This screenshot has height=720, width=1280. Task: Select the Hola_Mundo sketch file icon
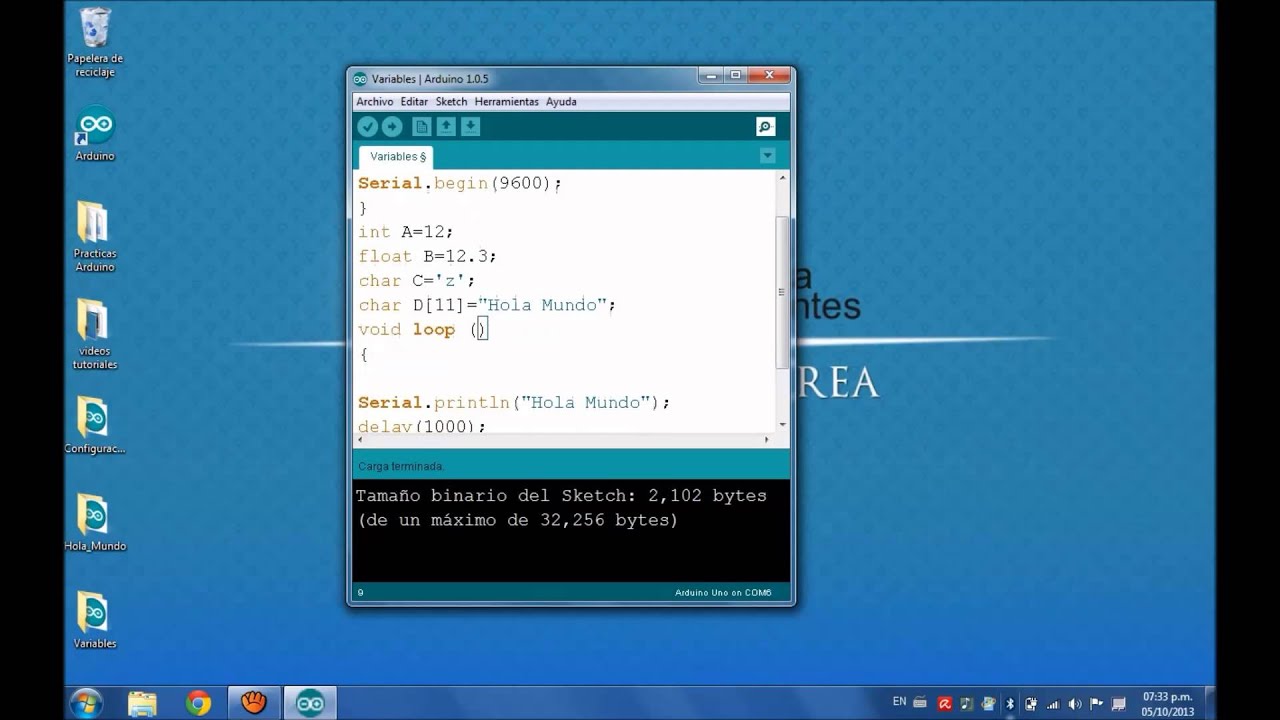(x=95, y=523)
